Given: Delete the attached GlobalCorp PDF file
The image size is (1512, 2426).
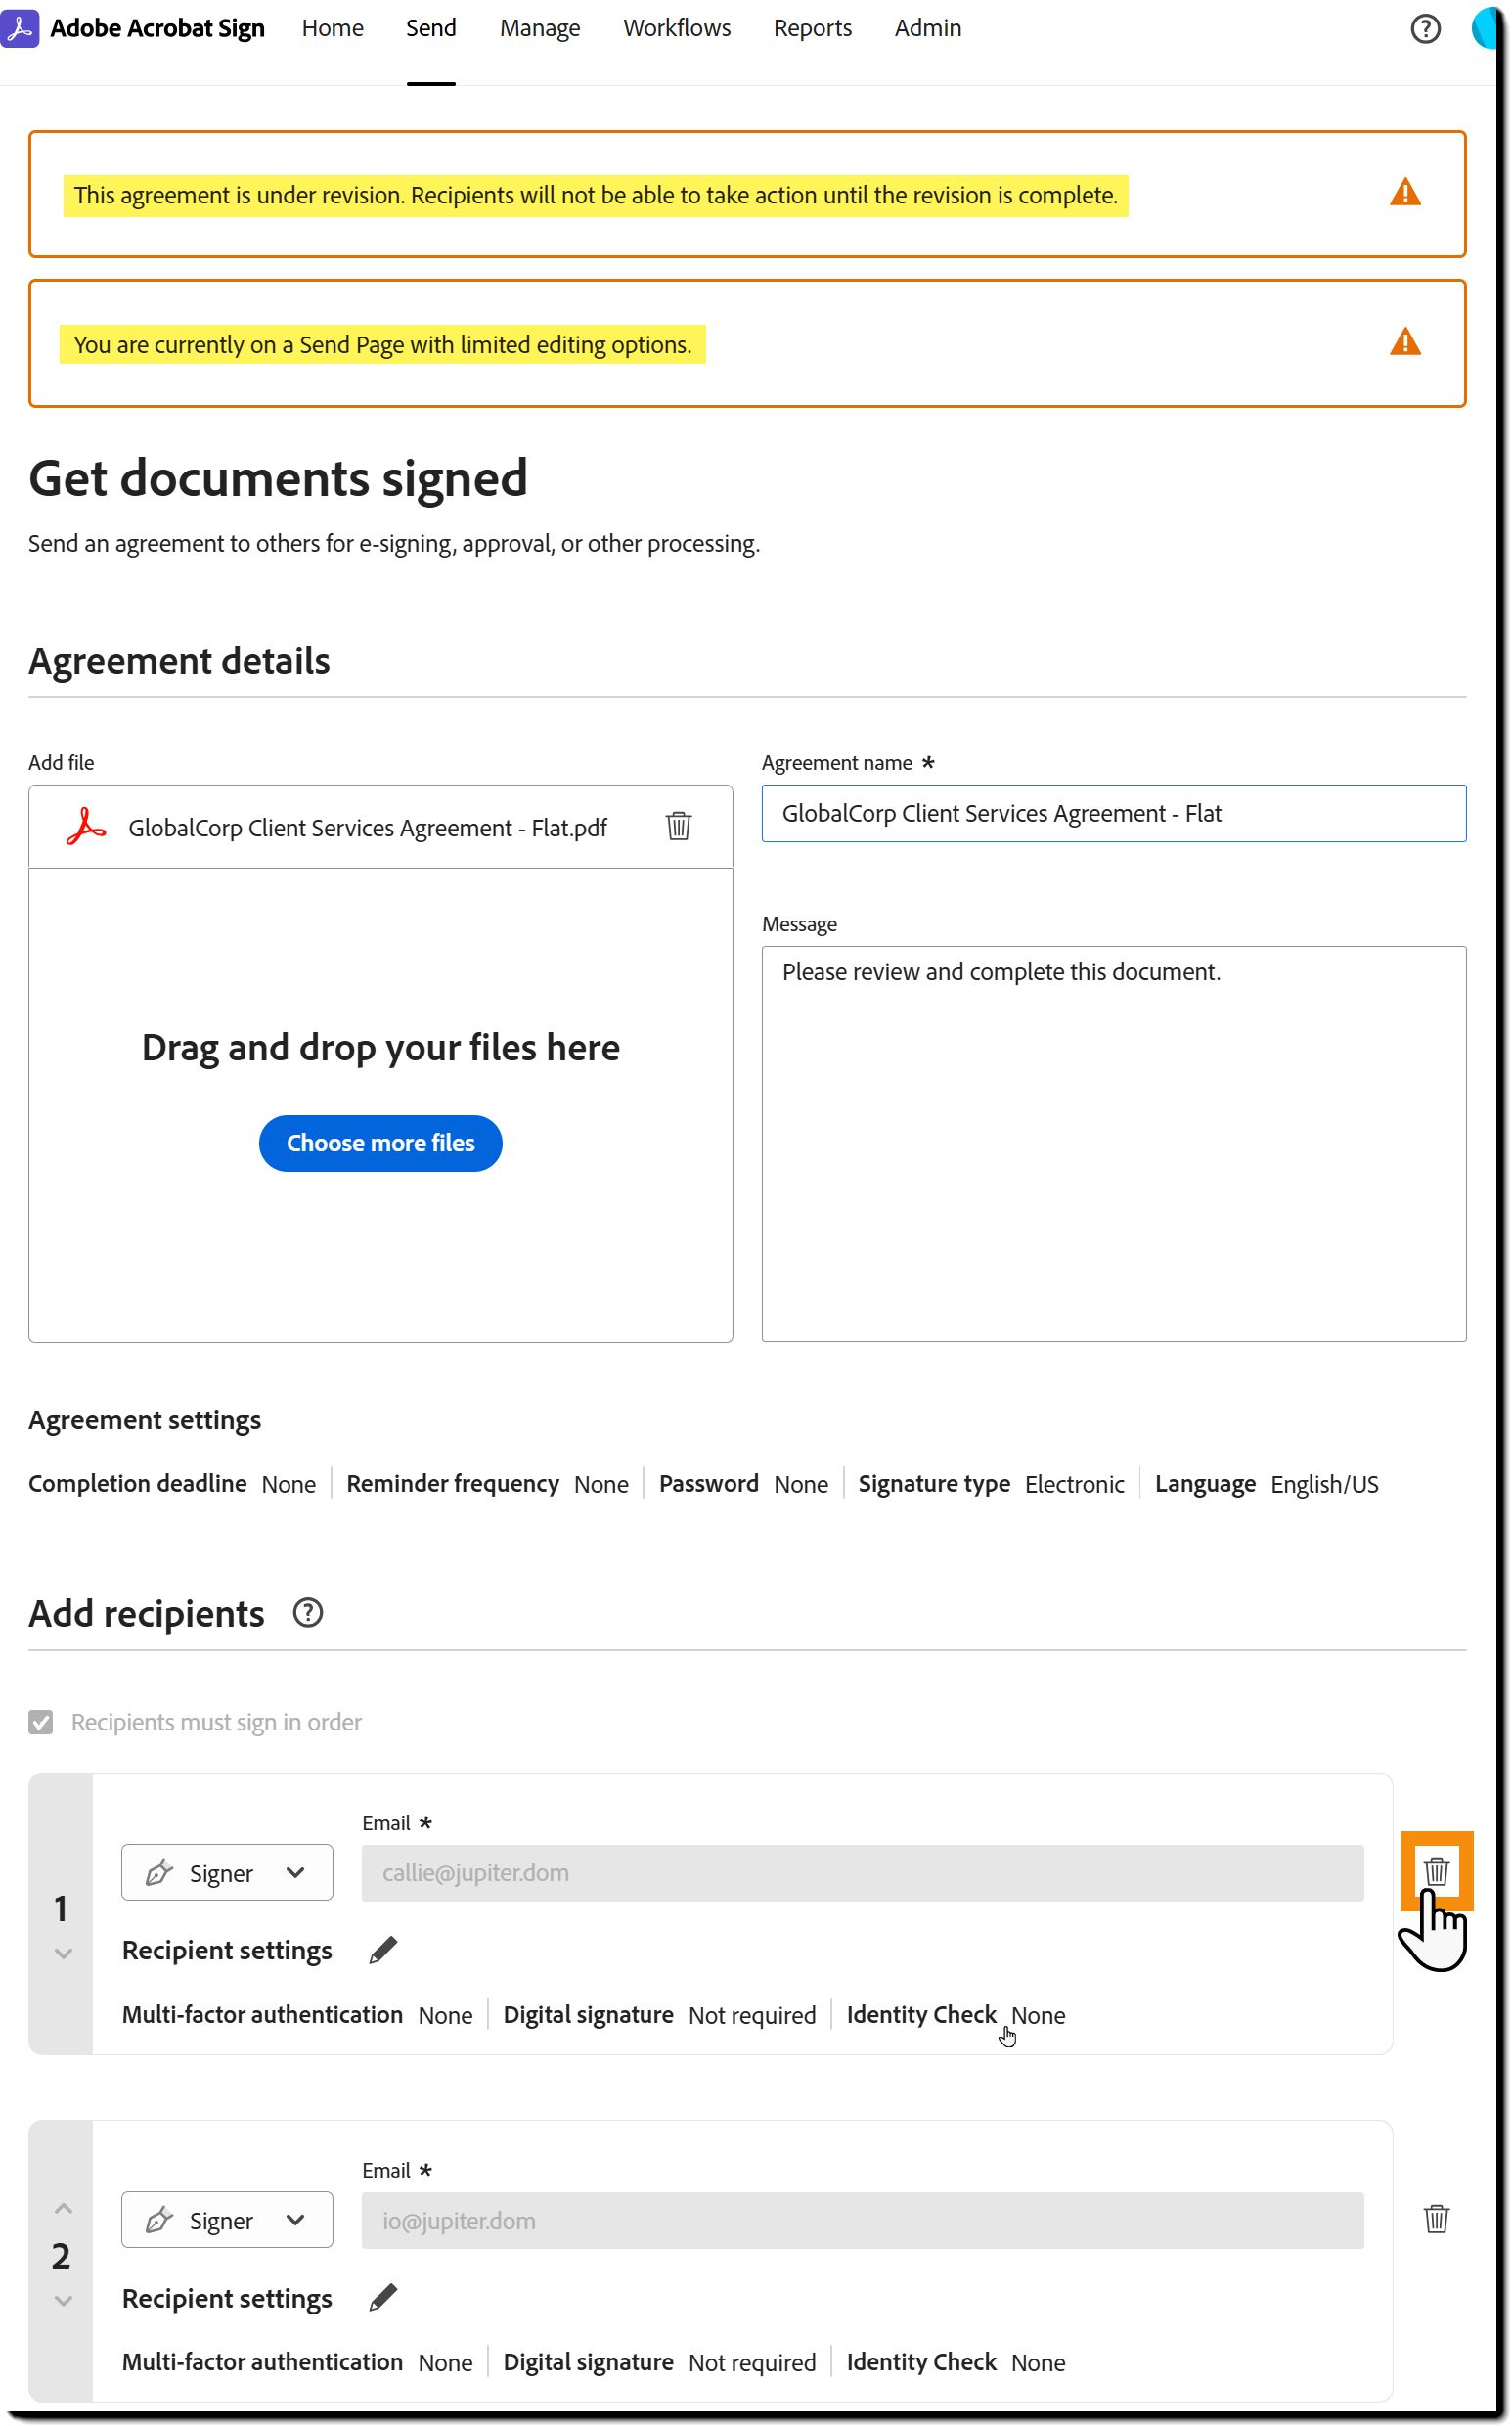Looking at the screenshot, I should click(x=678, y=826).
